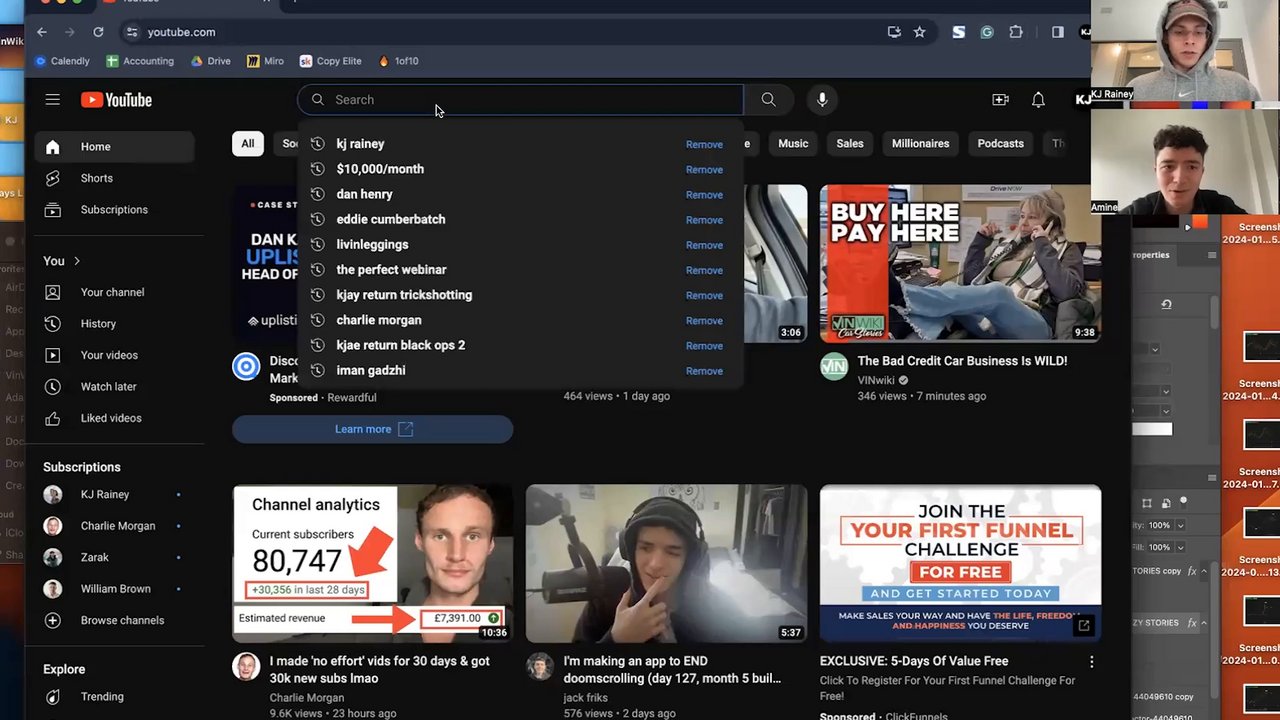Click the YouTube logo
The width and height of the screenshot is (1280, 720).
116,99
